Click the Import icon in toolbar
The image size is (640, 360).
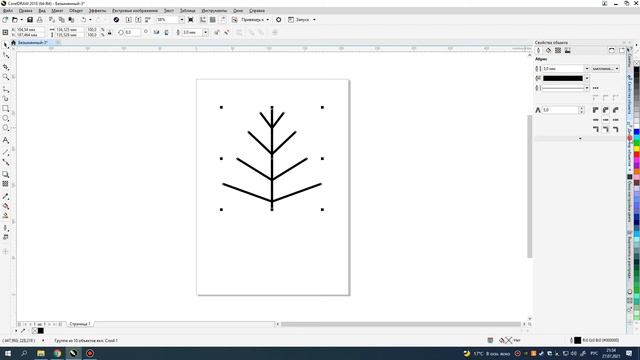click(129, 20)
